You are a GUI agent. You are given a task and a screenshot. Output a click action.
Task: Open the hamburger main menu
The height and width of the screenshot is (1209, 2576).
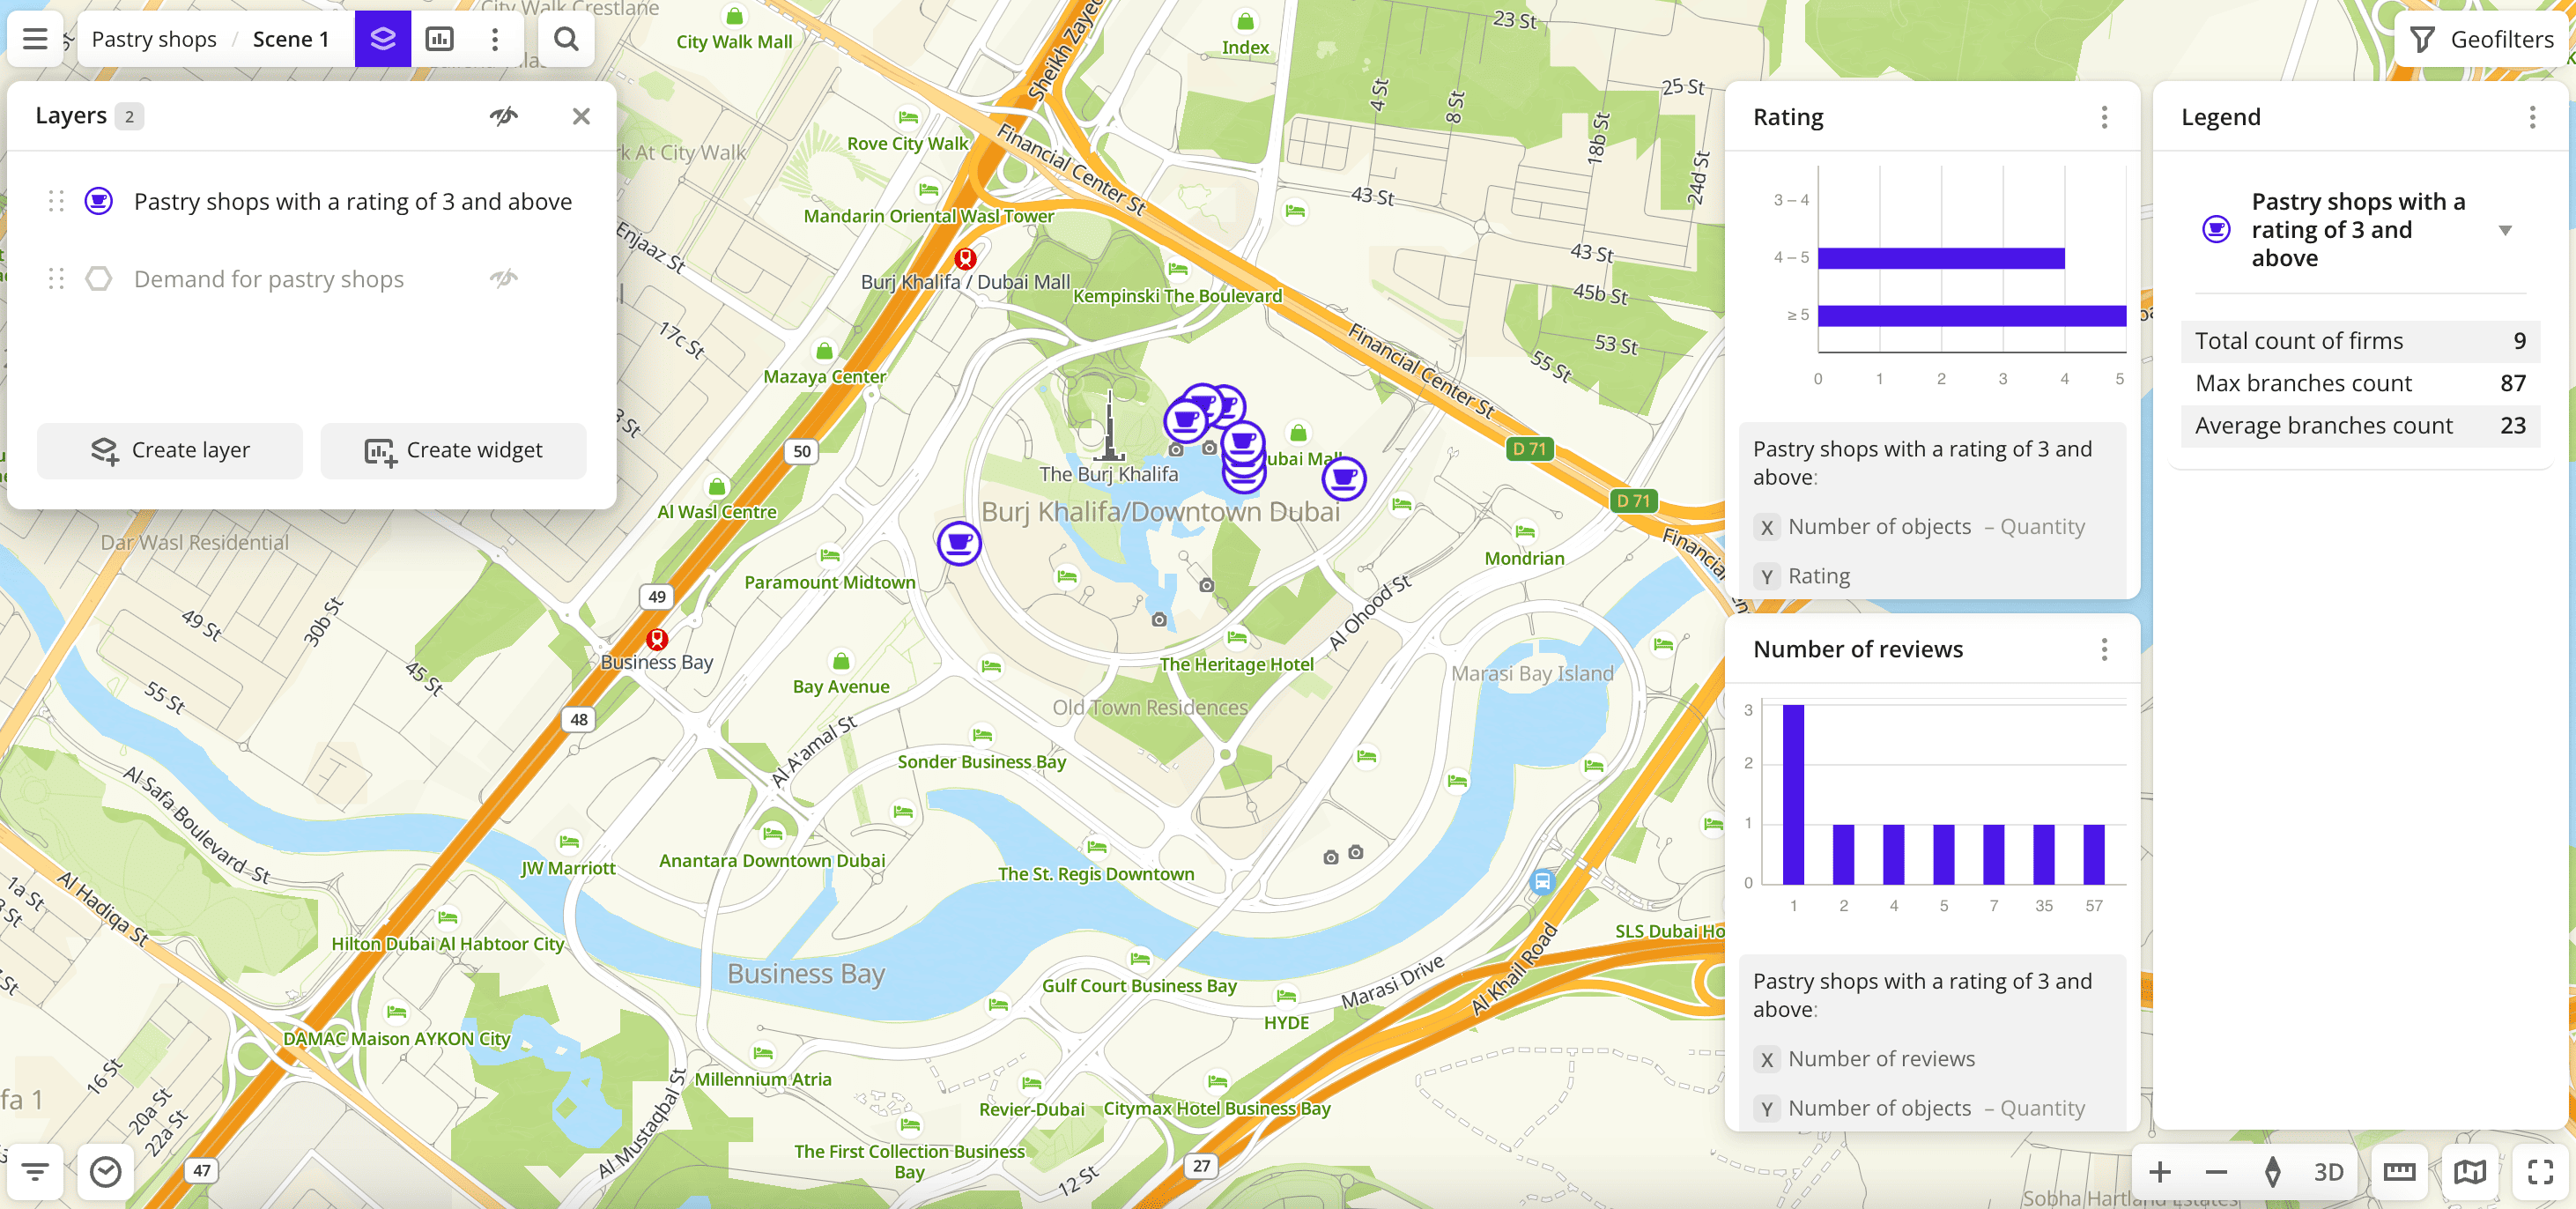35,39
